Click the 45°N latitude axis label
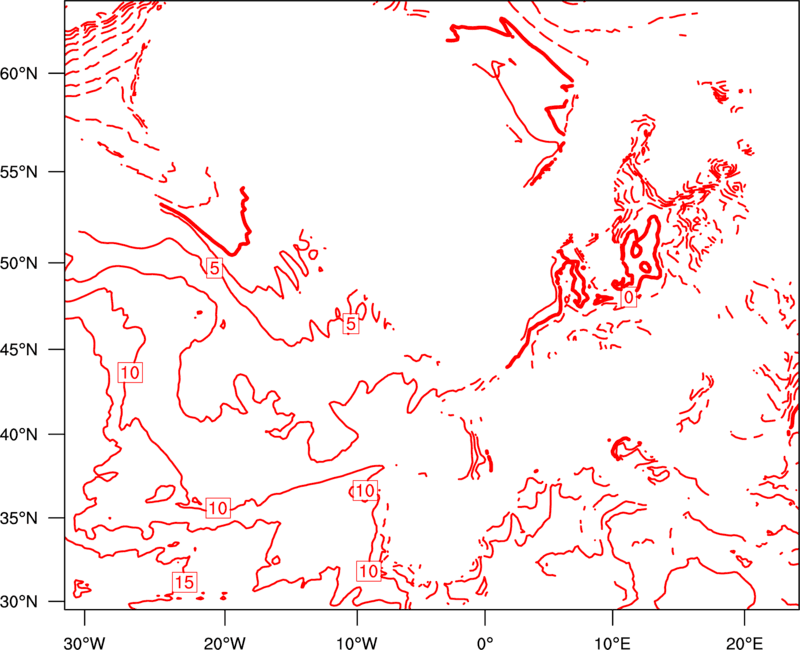800x650 pixels. pos(19,349)
